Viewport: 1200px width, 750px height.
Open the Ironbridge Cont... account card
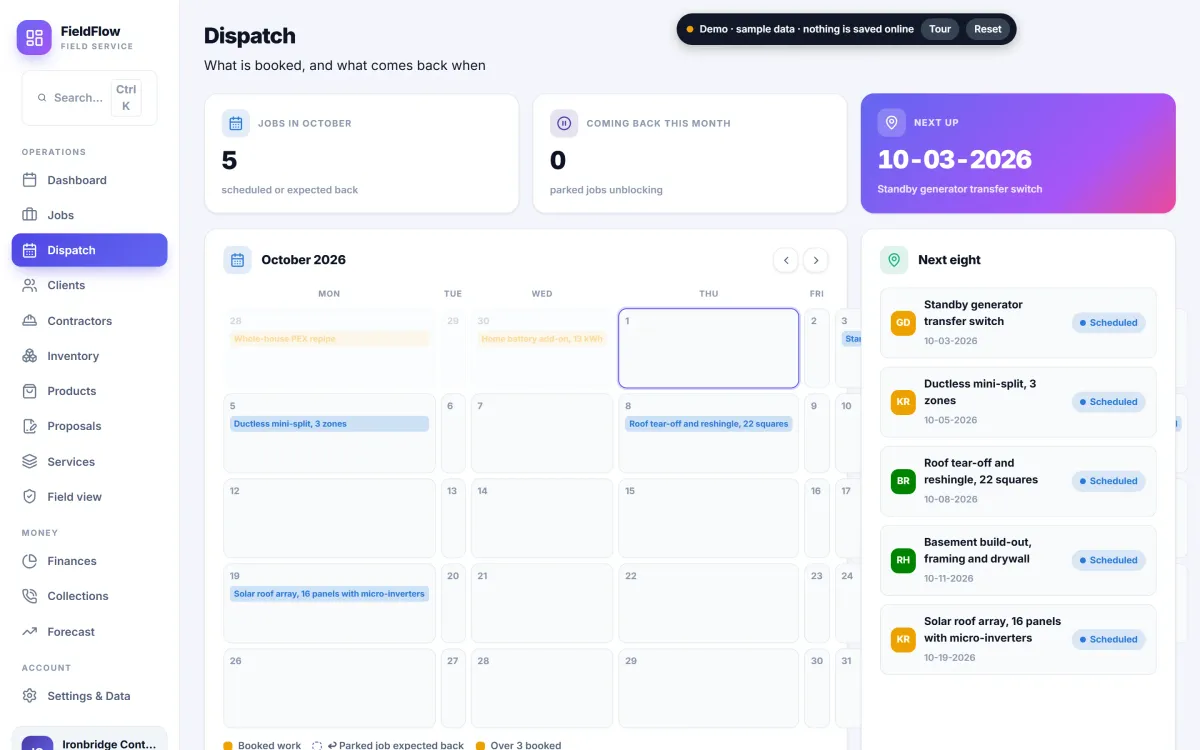(89, 739)
